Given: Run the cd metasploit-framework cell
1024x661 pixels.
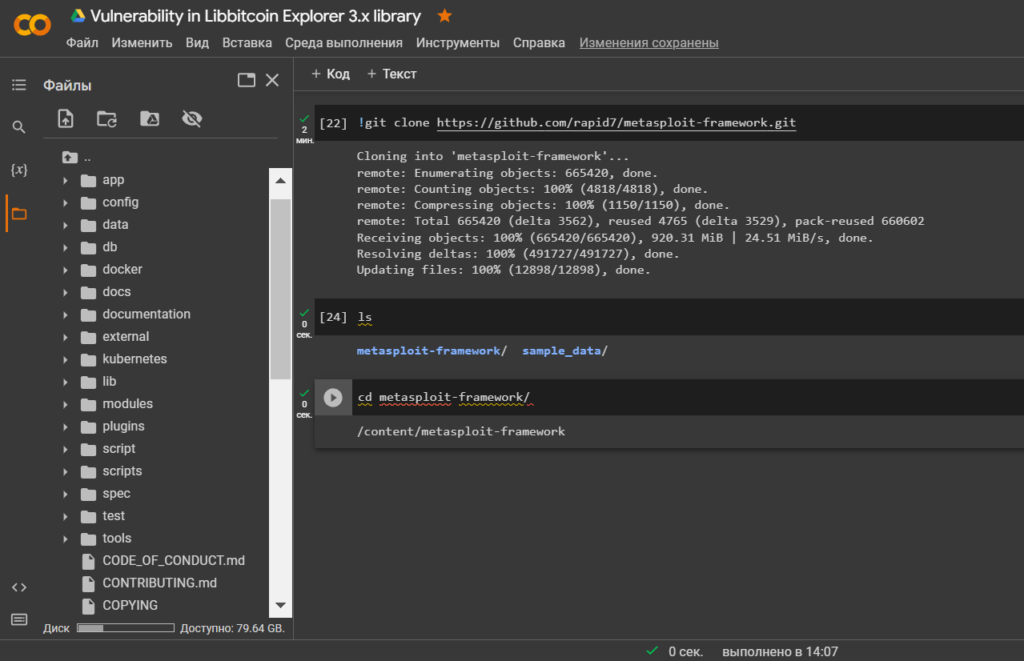Looking at the screenshot, I should pyautogui.click(x=333, y=397).
